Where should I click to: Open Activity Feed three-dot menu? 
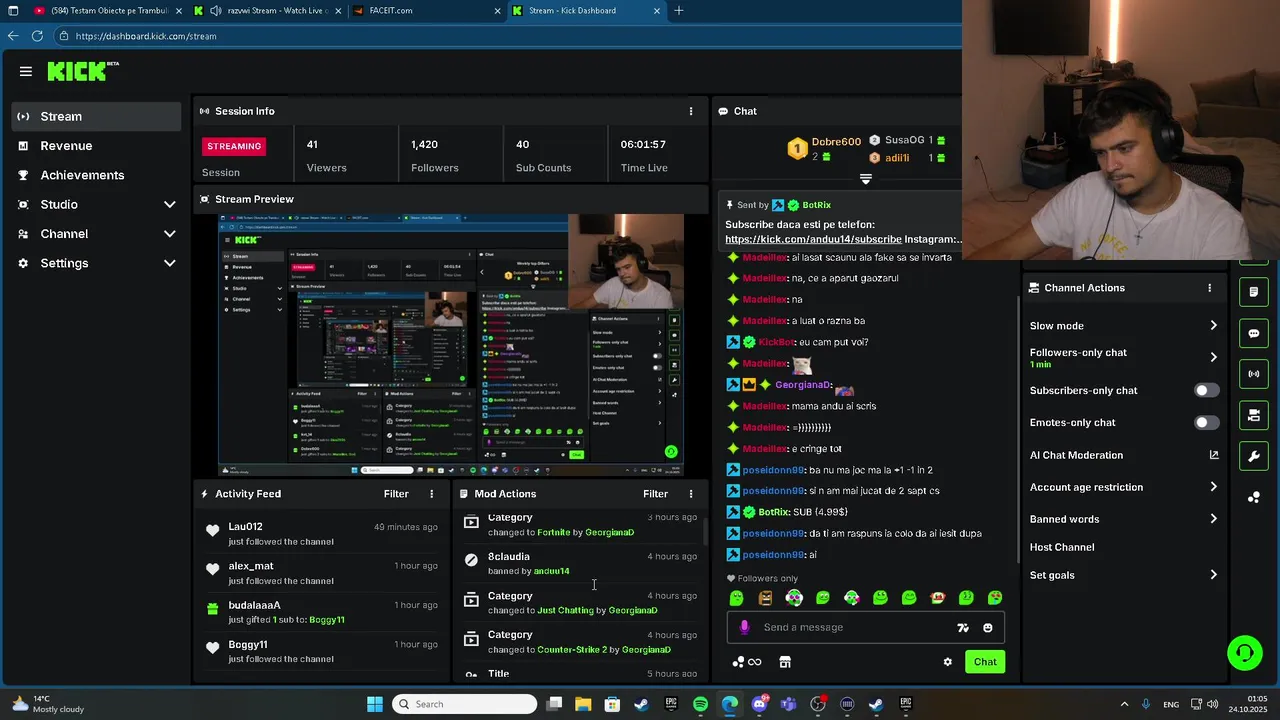pos(432,493)
